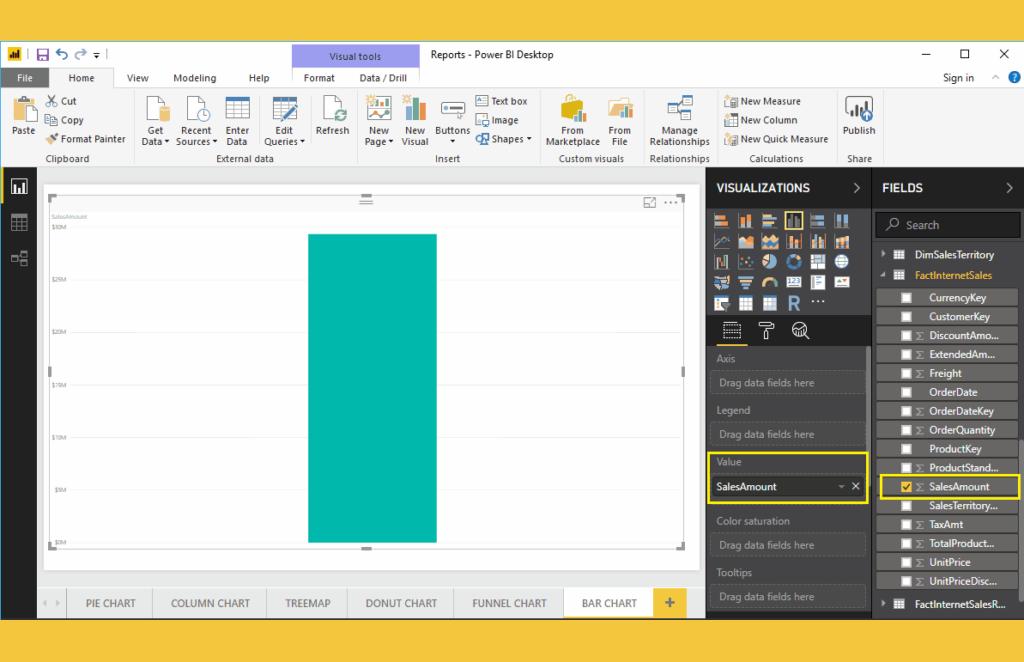Expand the FactInternetSalesR... table
This screenshot has height=662, width=1024.
tap(883, 604)
